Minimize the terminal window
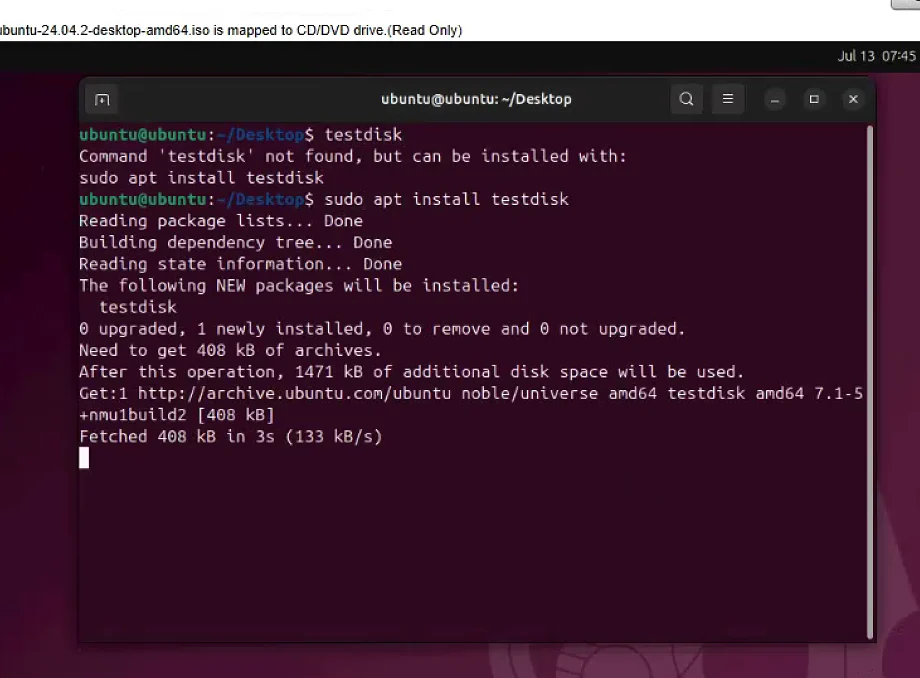This screenshot has height=678, width=920. pos(774,100)
